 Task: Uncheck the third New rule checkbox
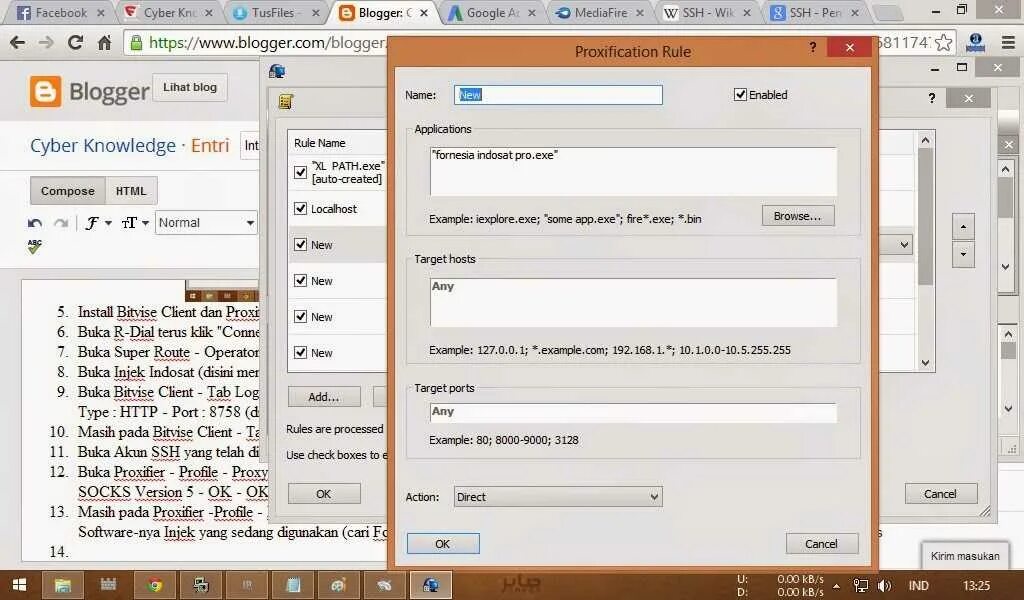click(300, 317)
